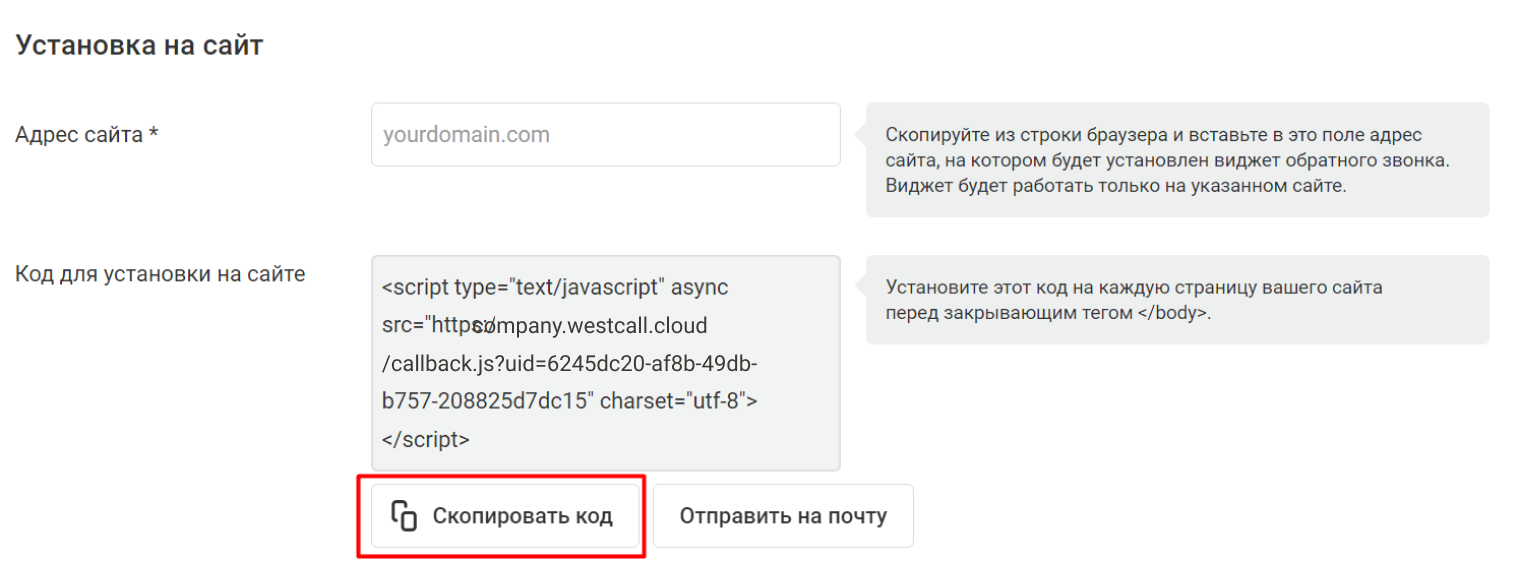Click the Адрес сайта label

coord(79,134)
